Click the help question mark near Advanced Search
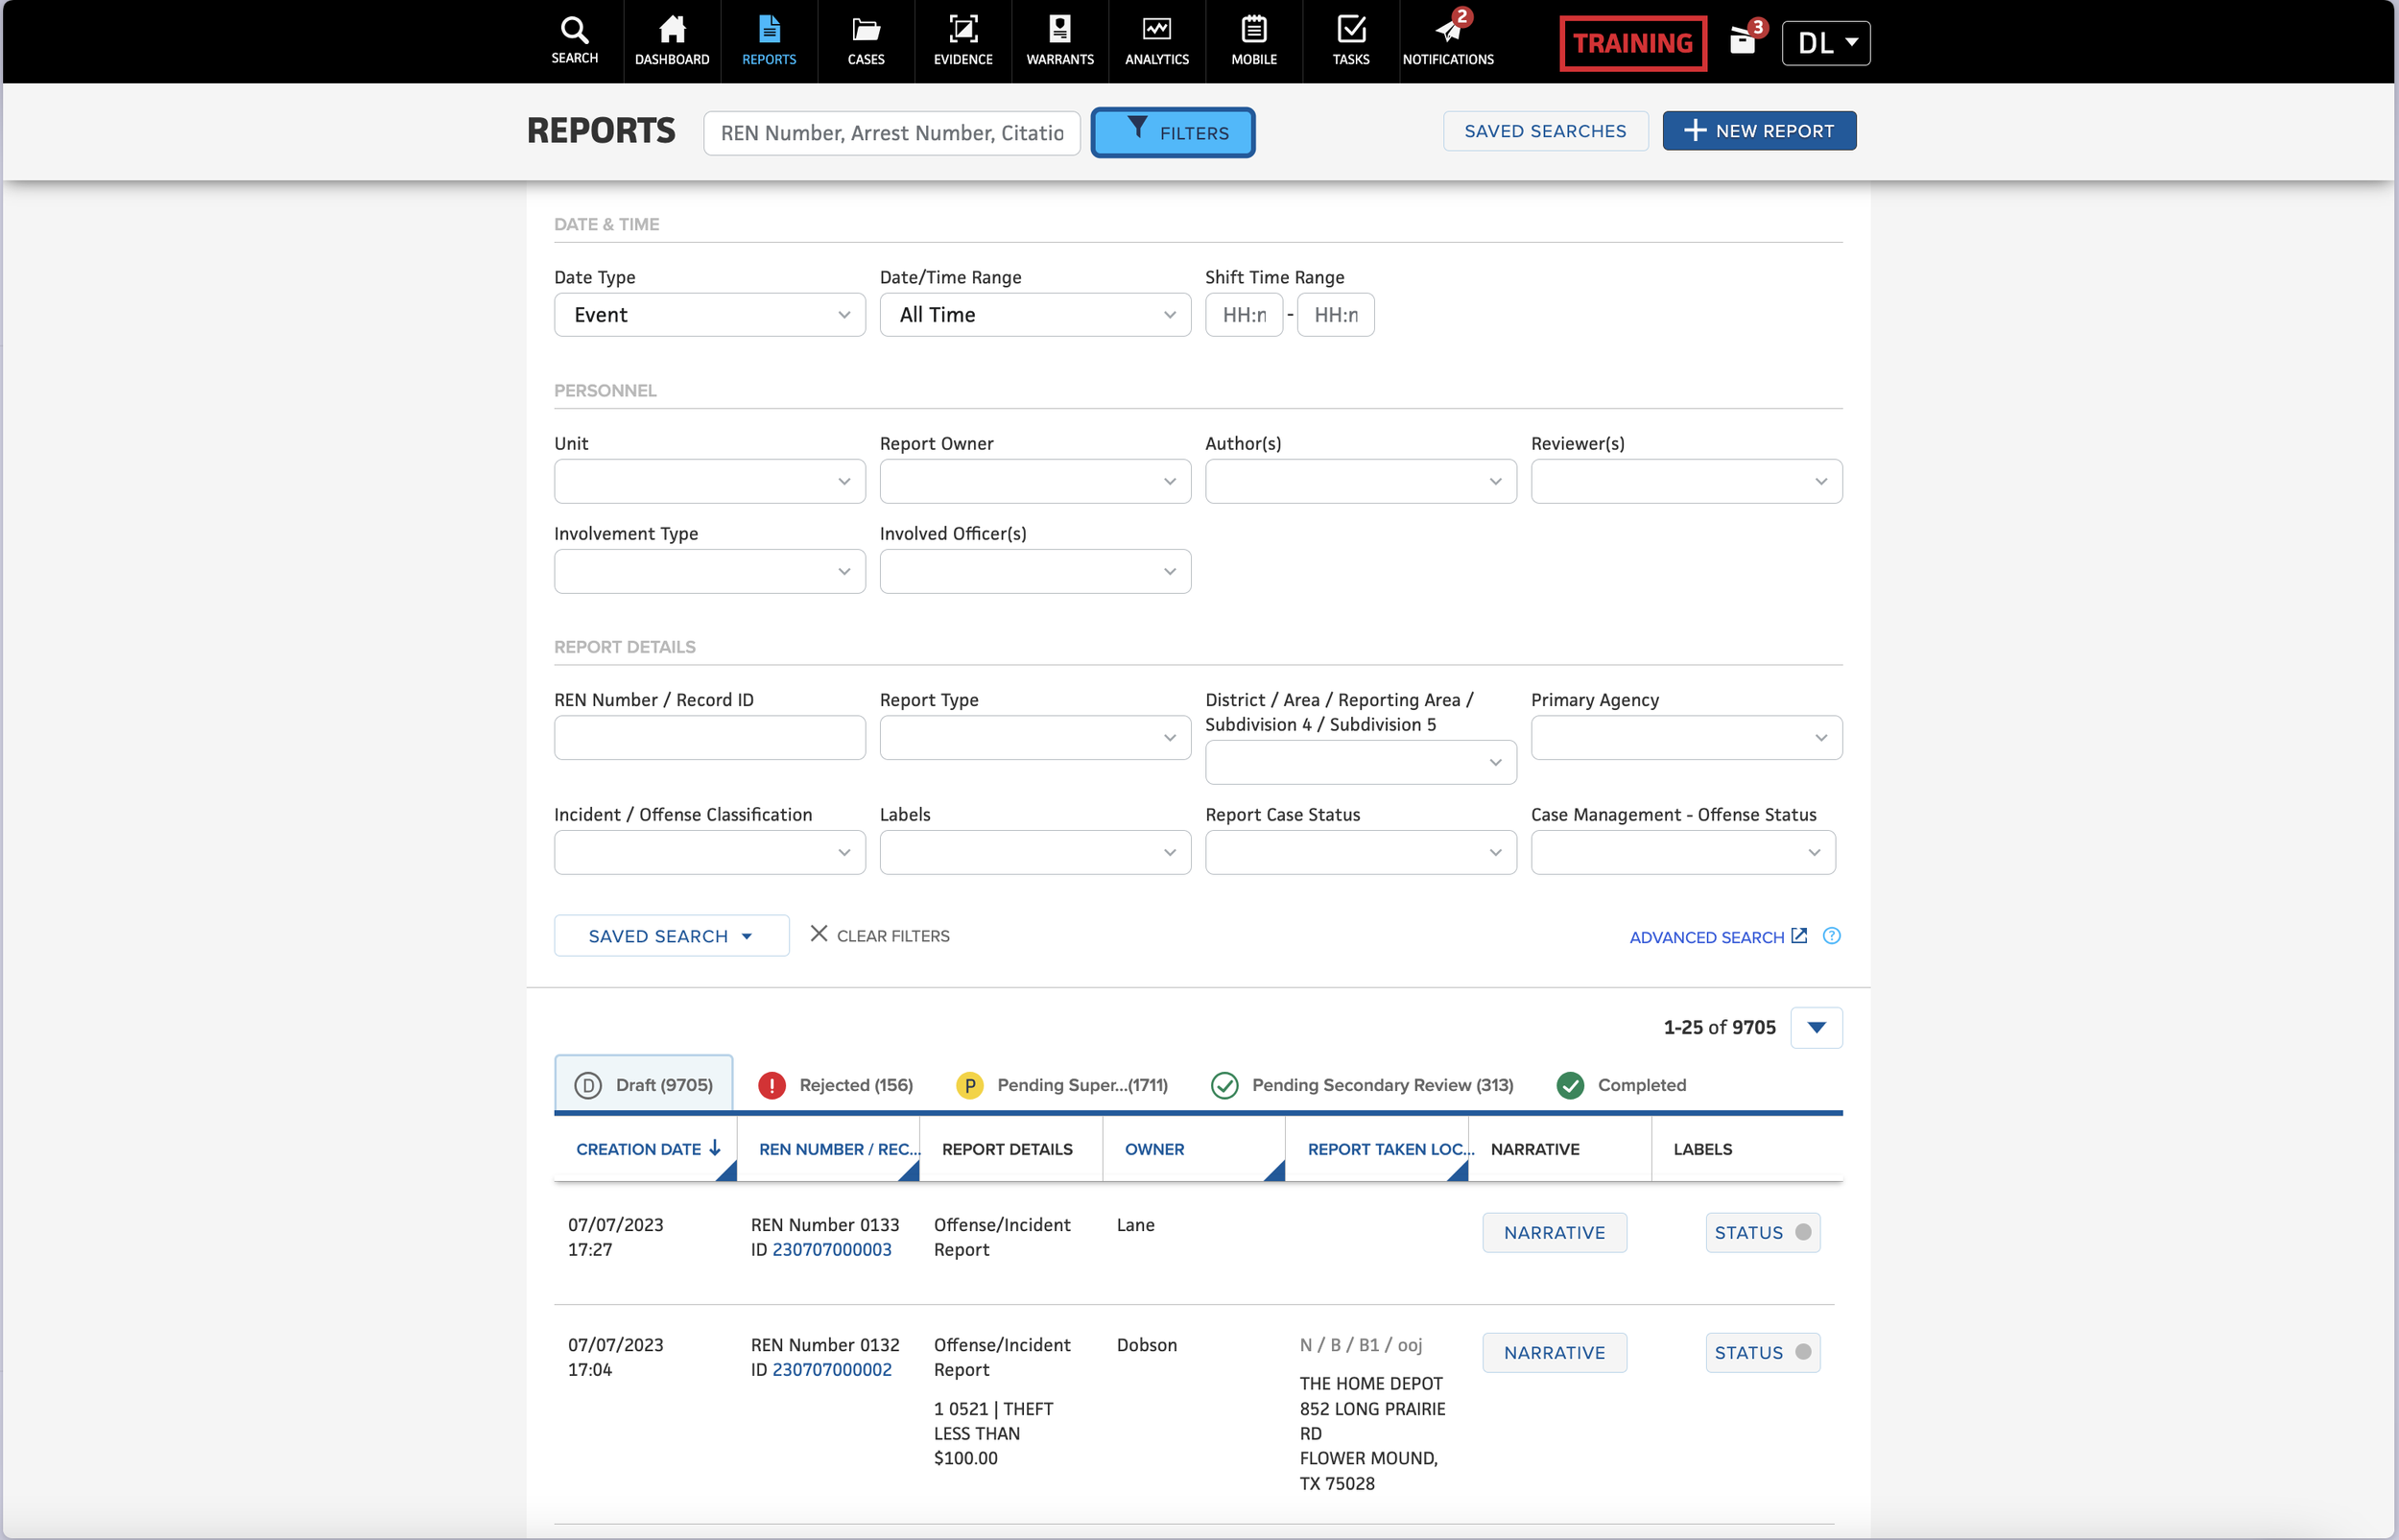This screenshot has width=2399, height=1540. tap(1831, 936)
